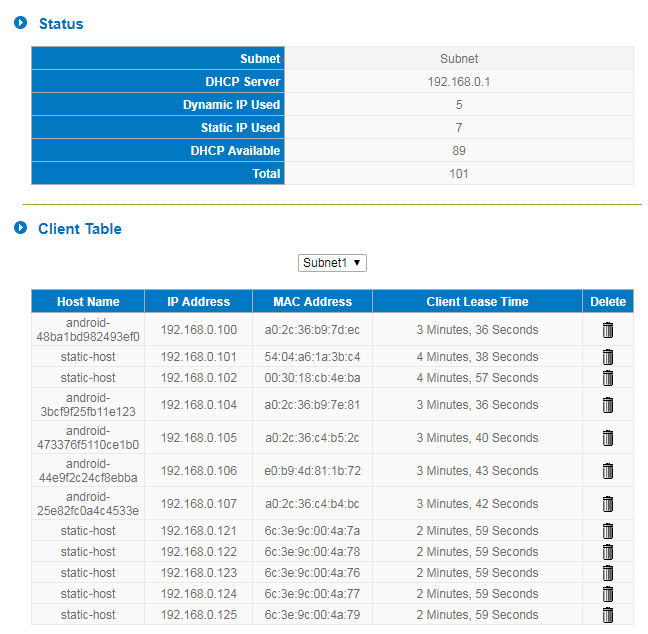Select the DHCP Server address 192.168.0.1
Screen dimensions: 648x634
click(459, 82)
